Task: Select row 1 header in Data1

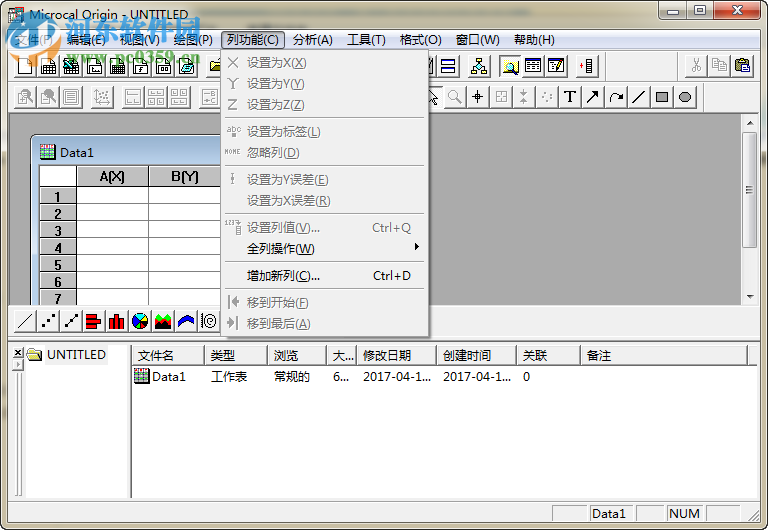Action: (58, 196)
